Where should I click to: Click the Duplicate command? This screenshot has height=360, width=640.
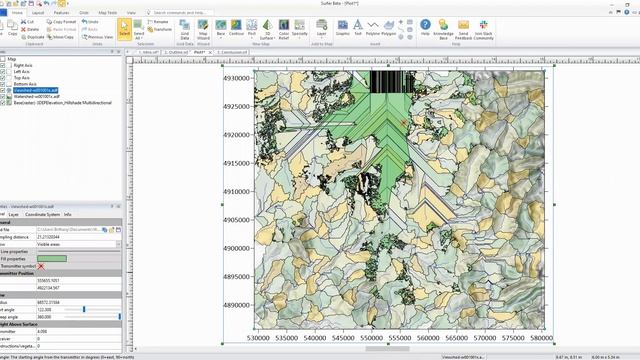33,37
